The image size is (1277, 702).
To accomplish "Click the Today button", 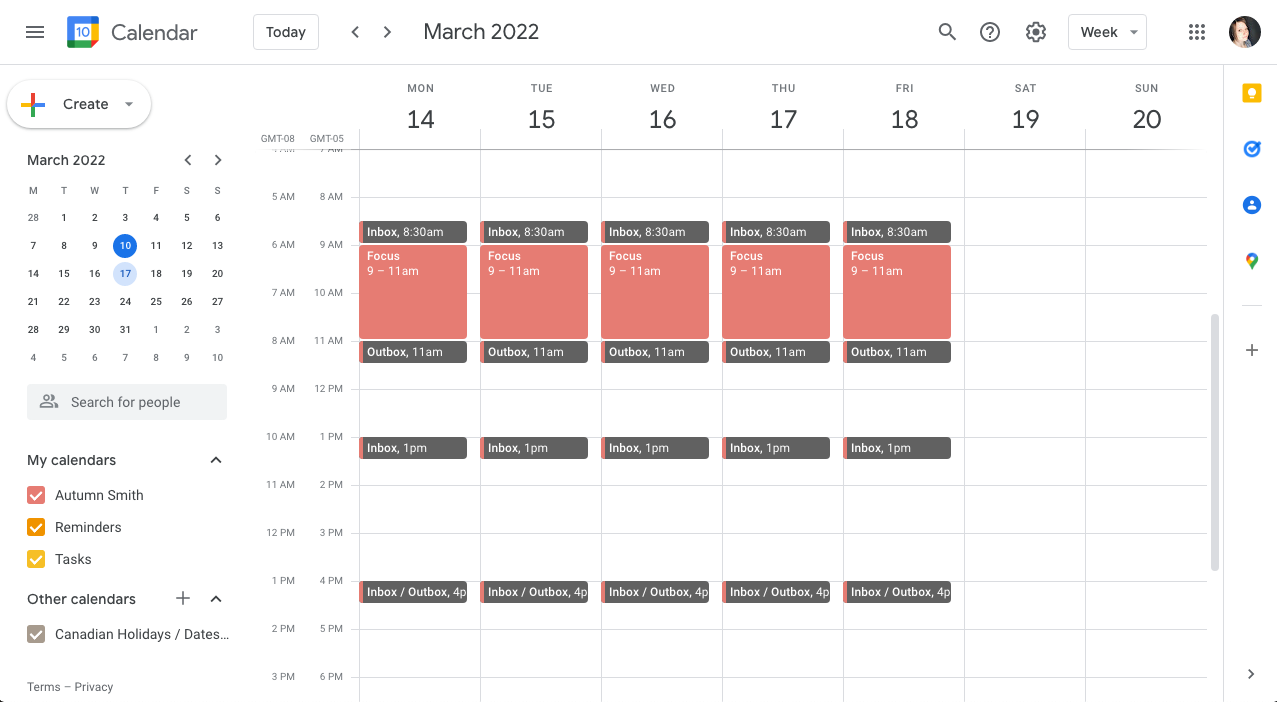I will click(x=286, y=32).
